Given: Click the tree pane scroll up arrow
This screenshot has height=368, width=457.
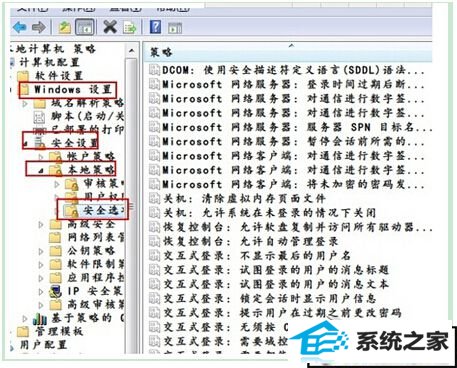Looking at the screenshot, I should click(132, 51).
